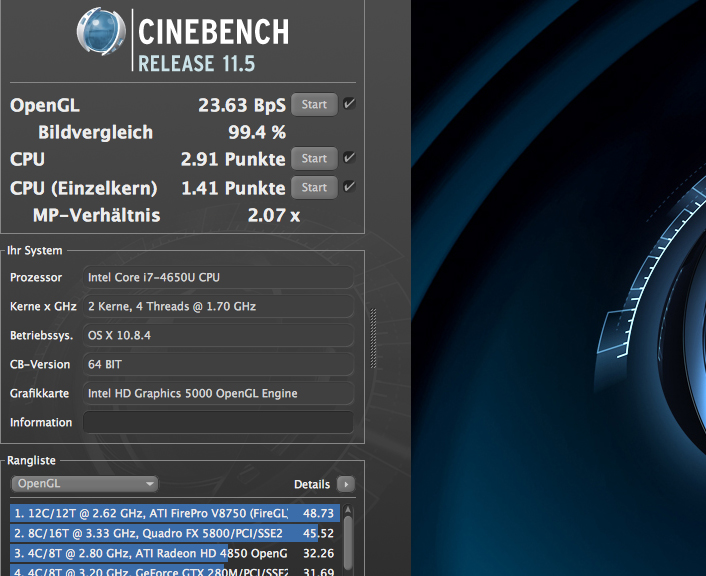Toggle the CPU test checkbox

[349, 158]
